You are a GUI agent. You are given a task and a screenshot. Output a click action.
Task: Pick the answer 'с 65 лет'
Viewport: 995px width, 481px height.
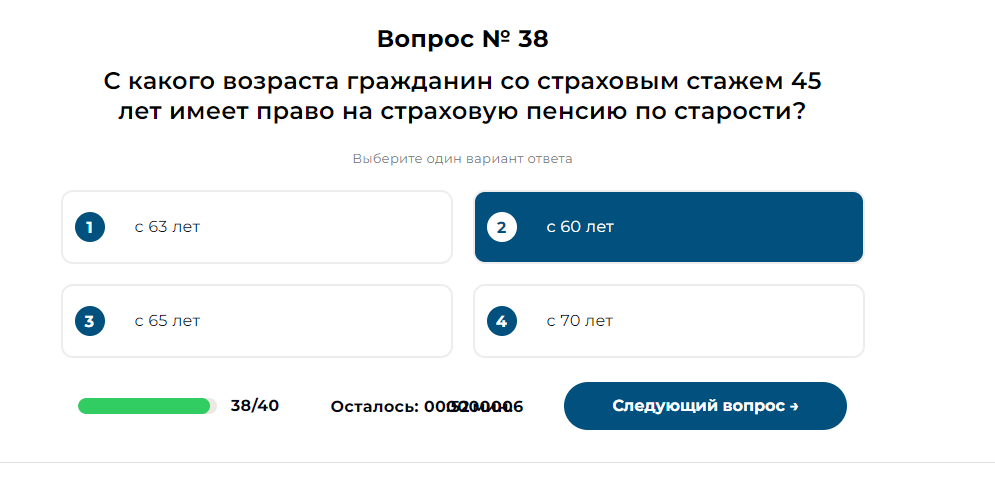[x=167, y=321]
